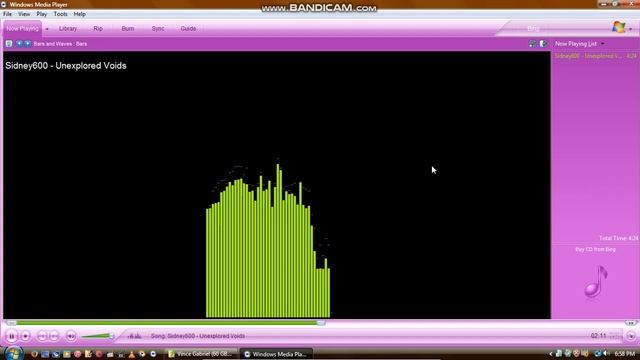Screen dimensions: 640x360
Task: Open the File menu
Action: (x=7, y=14)
